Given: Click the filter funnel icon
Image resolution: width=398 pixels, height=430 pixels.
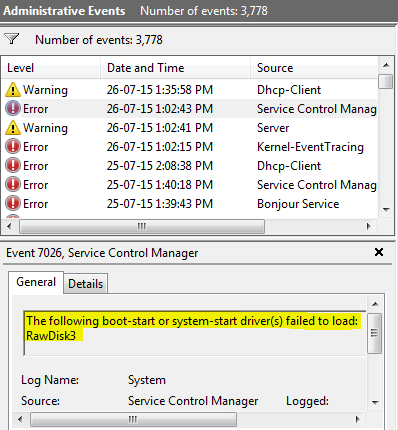Looking at the screenshot, I should point(12,39).
